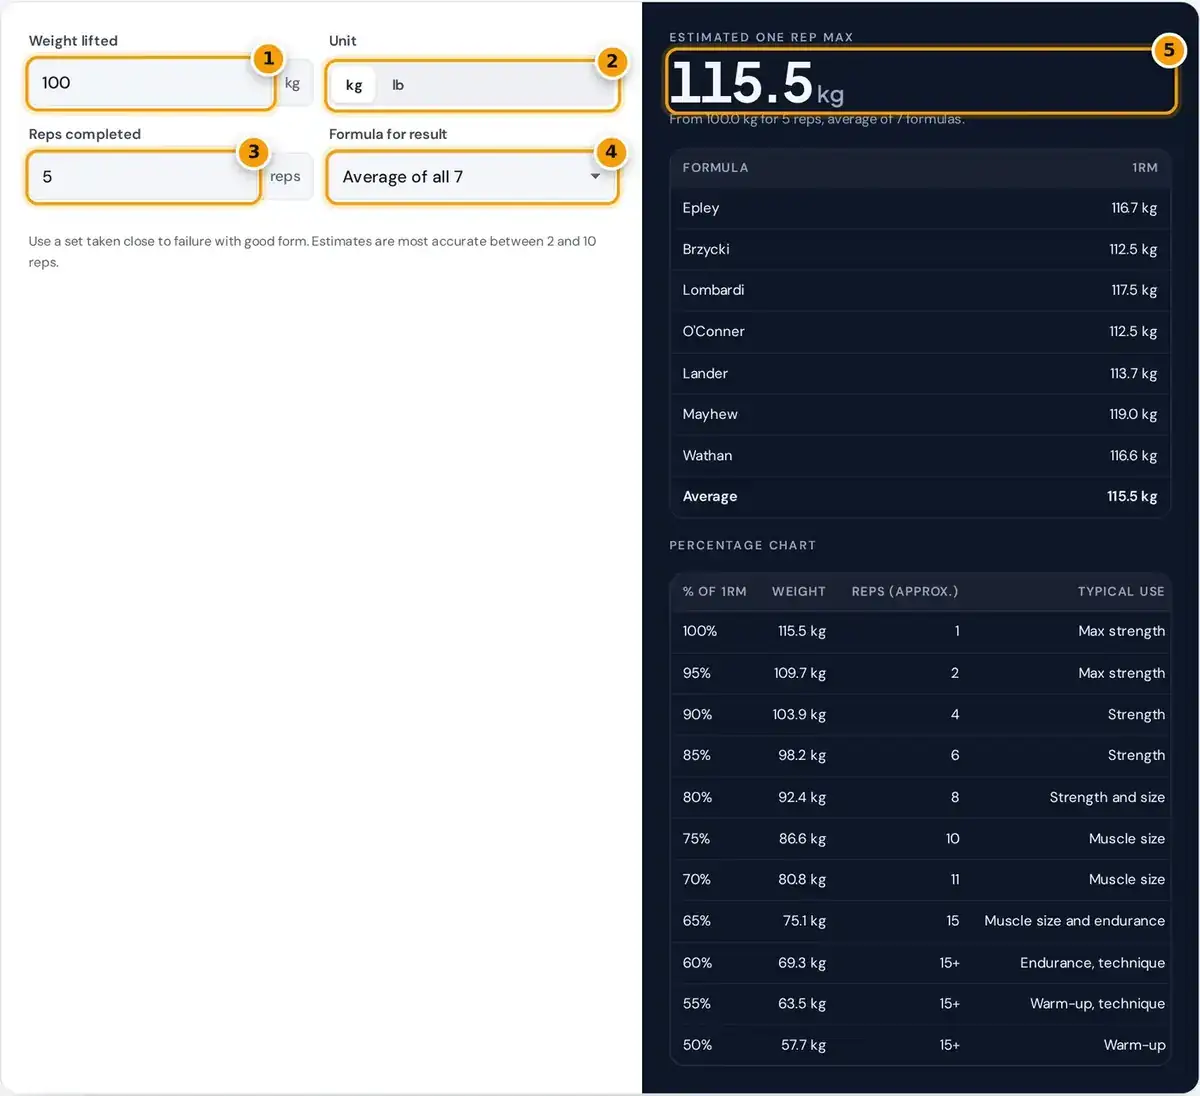Screen dimensions: 1200x1096
Task: Select the Mayhew formula row
Action: coord(919,414)
